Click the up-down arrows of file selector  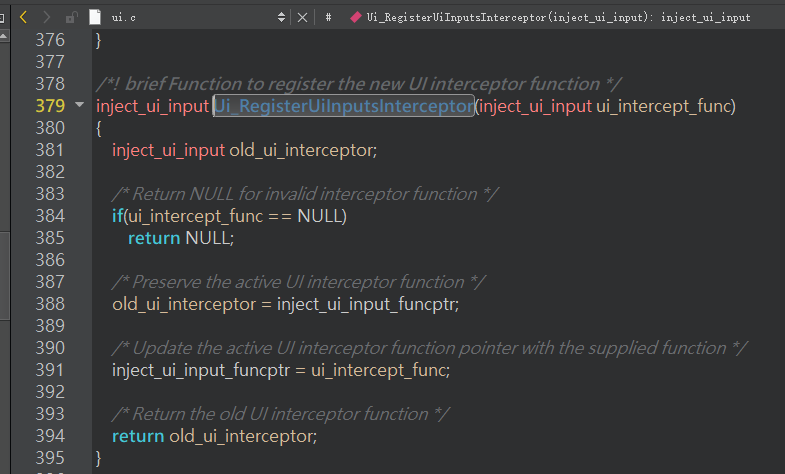281,18
